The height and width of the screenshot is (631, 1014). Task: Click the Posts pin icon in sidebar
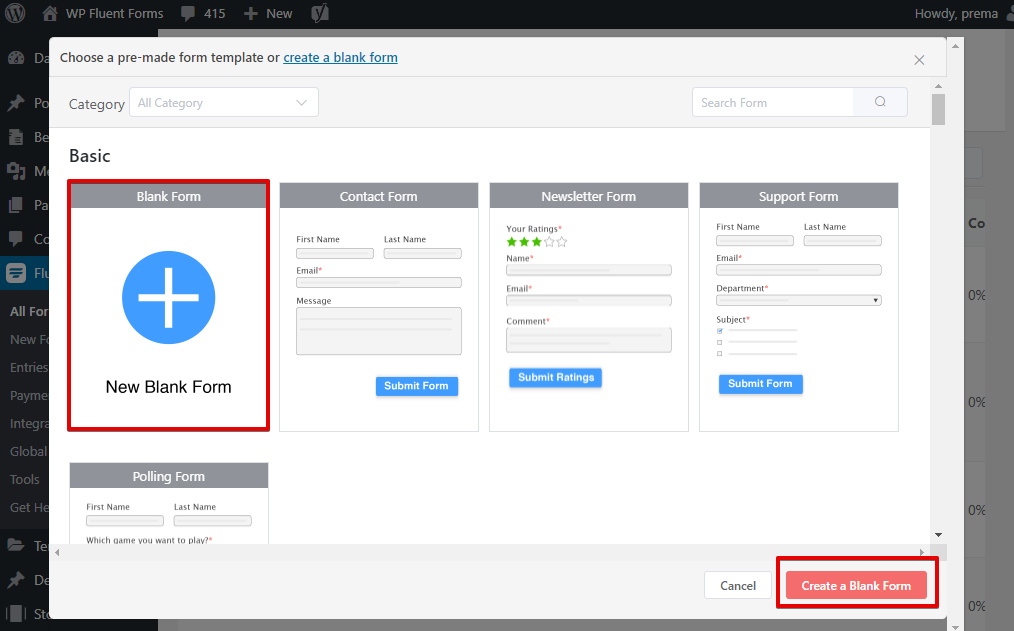[16, 103]
